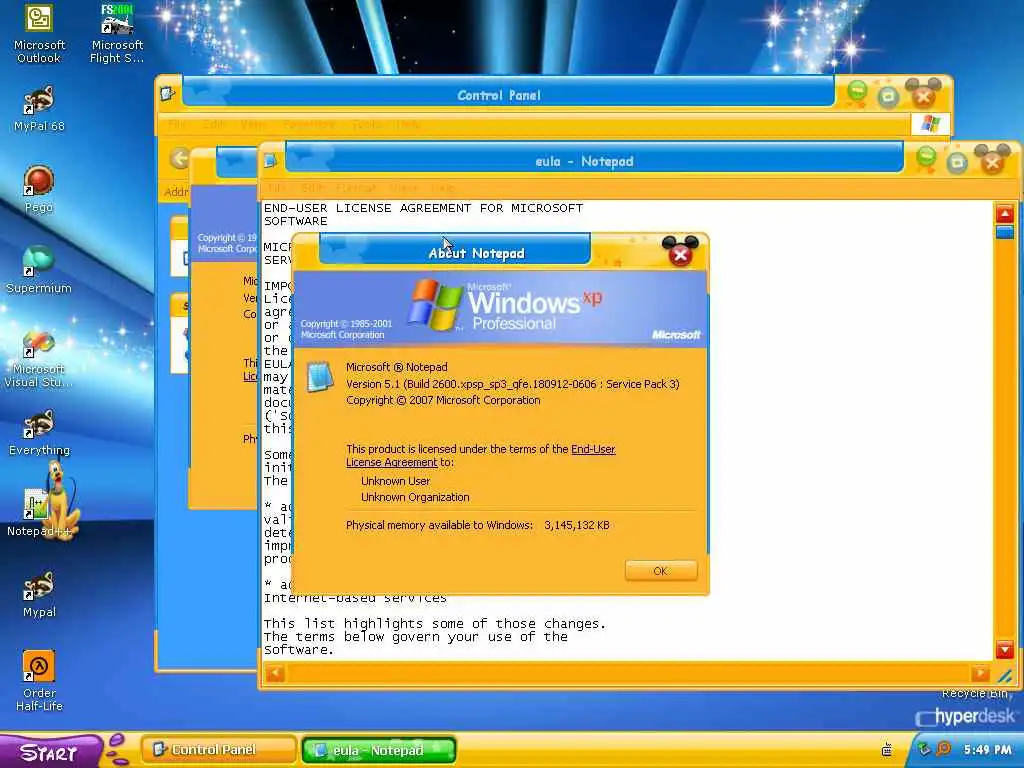The width and height of the screenshot is (1024, 768).
Task: Click the 'This list highlights' line in Notepad
Action: tap(435, 624)
